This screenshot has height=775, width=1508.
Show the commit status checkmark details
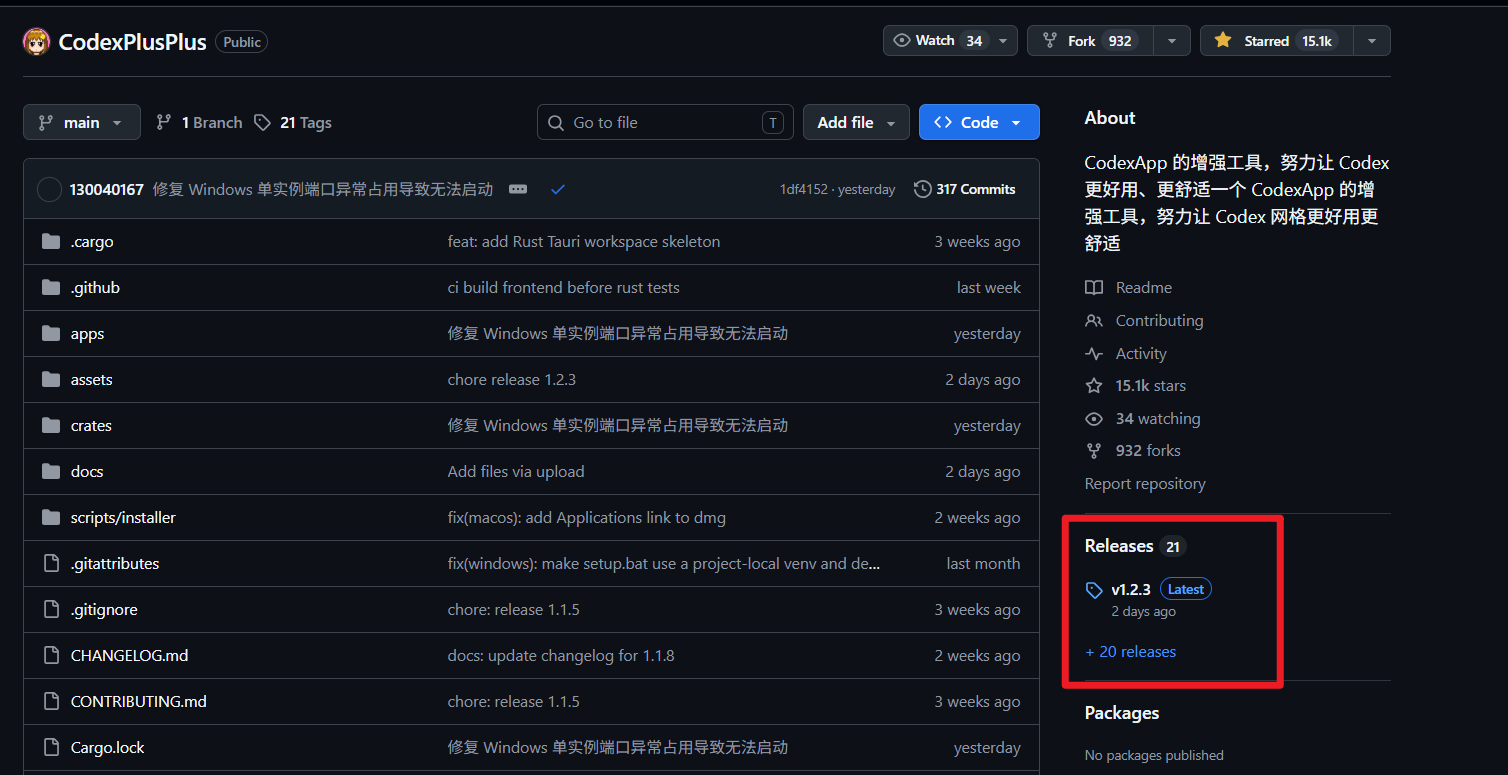pyautogui.click(x=558, y=189)
